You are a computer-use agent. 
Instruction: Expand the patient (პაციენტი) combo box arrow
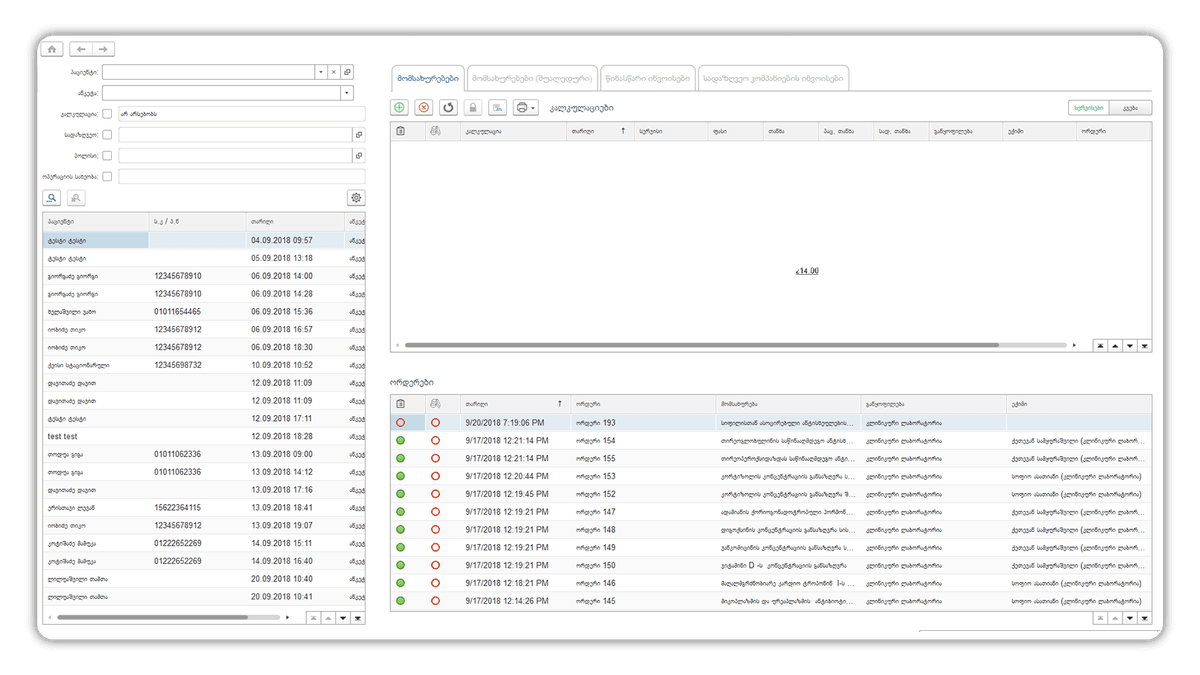coord(320,72)
